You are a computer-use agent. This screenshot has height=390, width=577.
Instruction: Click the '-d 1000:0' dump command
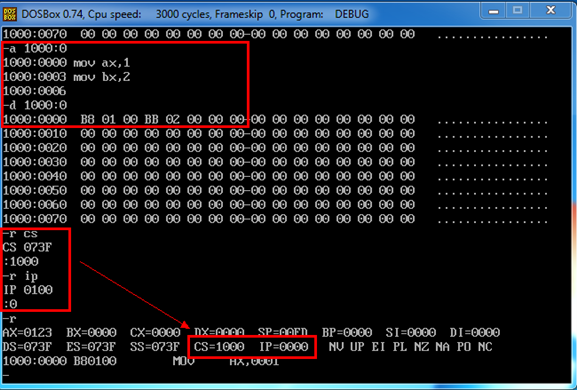35,105
